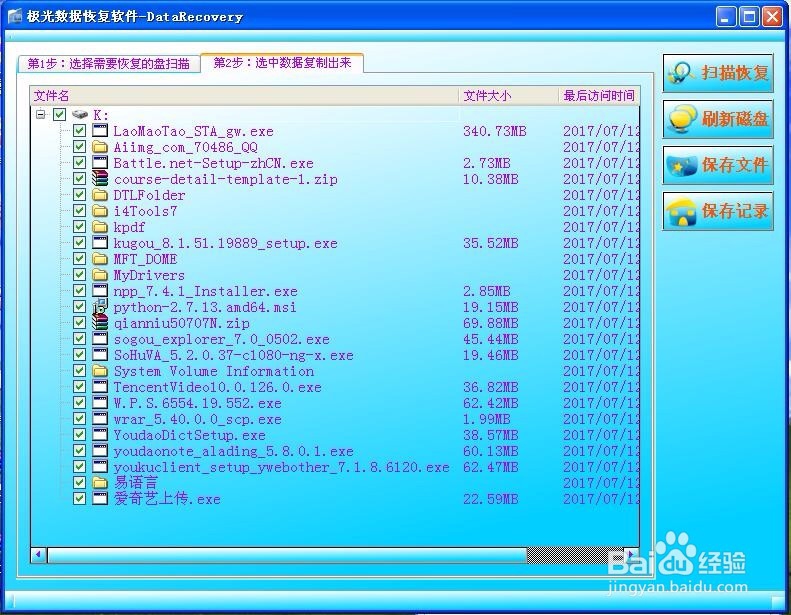Sort by 文件大小 column header
The width and height of the screenshot is (791, 615).
pyautogui.click(x=509, y=95)
